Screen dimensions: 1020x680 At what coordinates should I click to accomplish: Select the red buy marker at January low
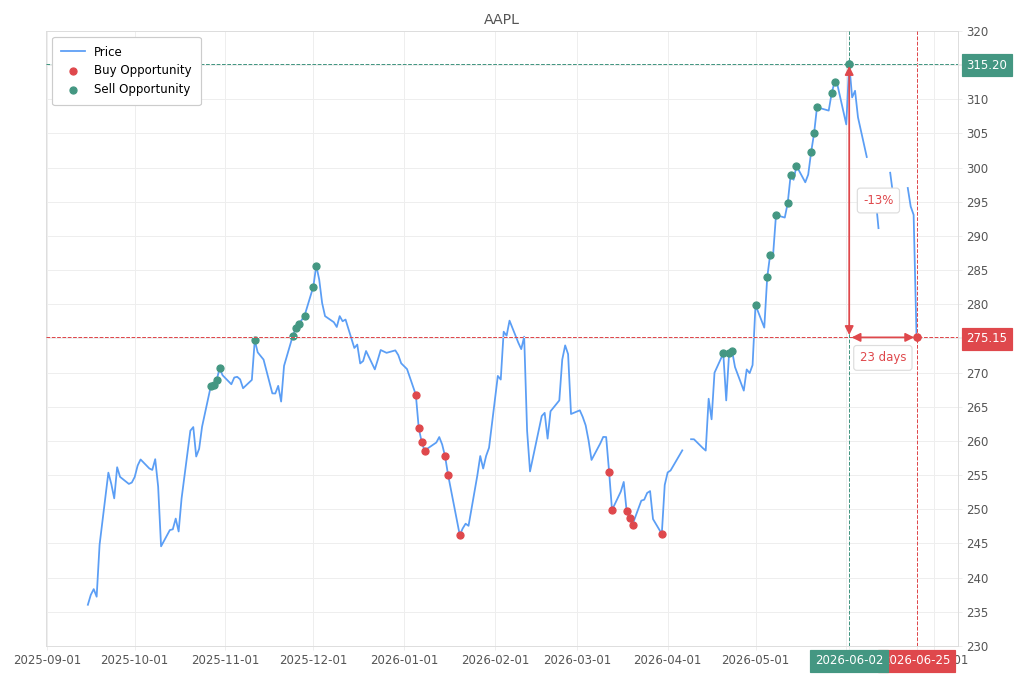coord(461,536)
